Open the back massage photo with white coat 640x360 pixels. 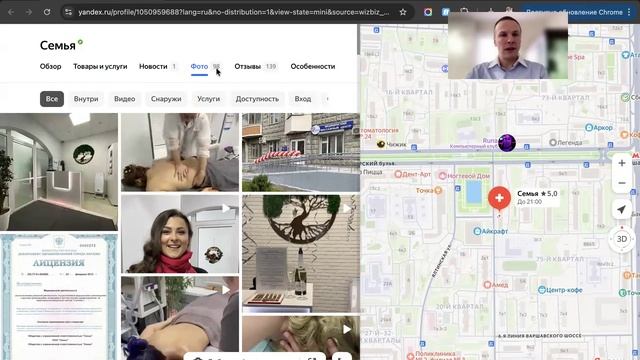180,152
